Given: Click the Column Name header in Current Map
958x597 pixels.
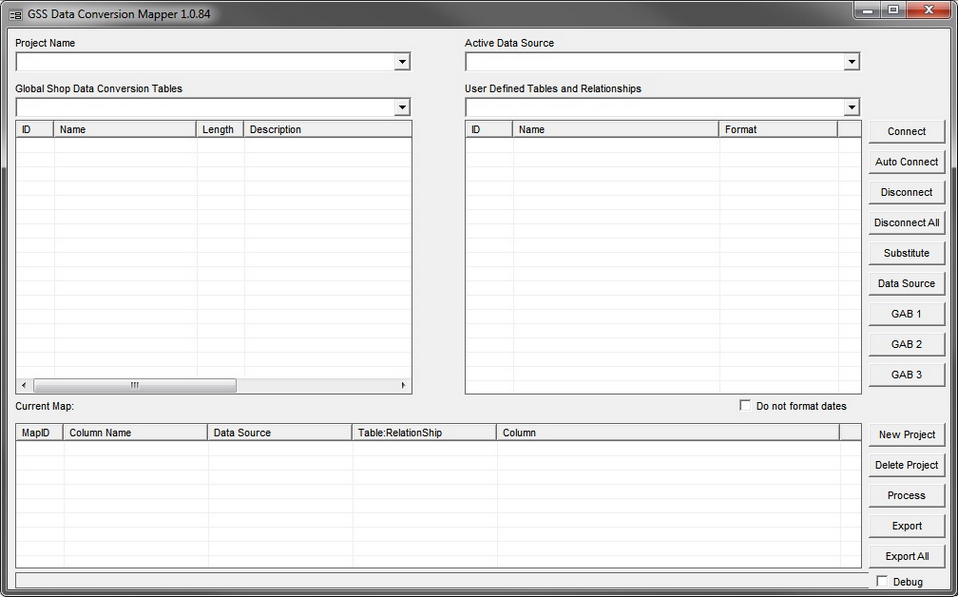Looking at the screenshot, I should pos(136,433).
